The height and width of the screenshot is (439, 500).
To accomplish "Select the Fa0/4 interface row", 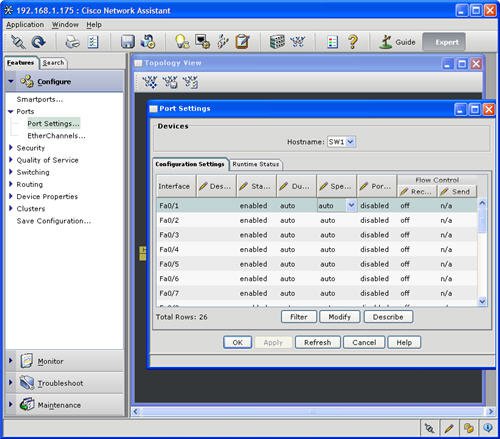I will (x=317, y=249).
